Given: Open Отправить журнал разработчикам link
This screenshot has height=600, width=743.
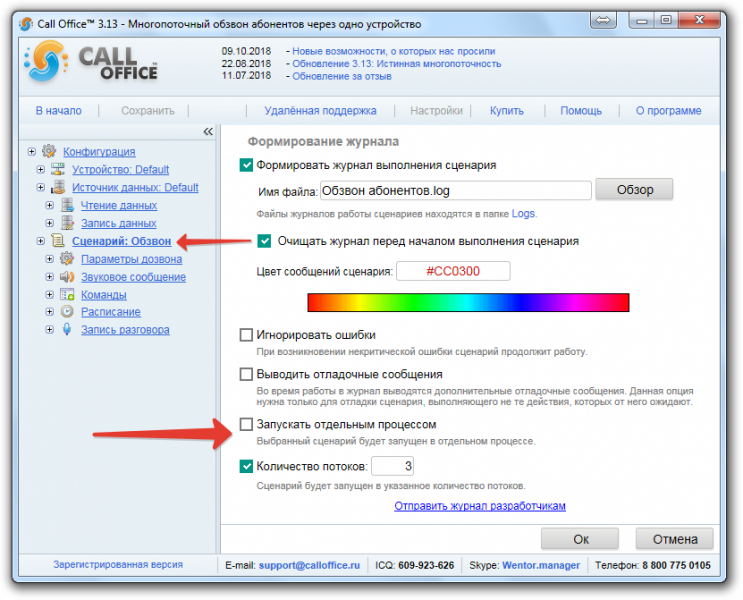Looking at the screenshot, I should (480, 506).
